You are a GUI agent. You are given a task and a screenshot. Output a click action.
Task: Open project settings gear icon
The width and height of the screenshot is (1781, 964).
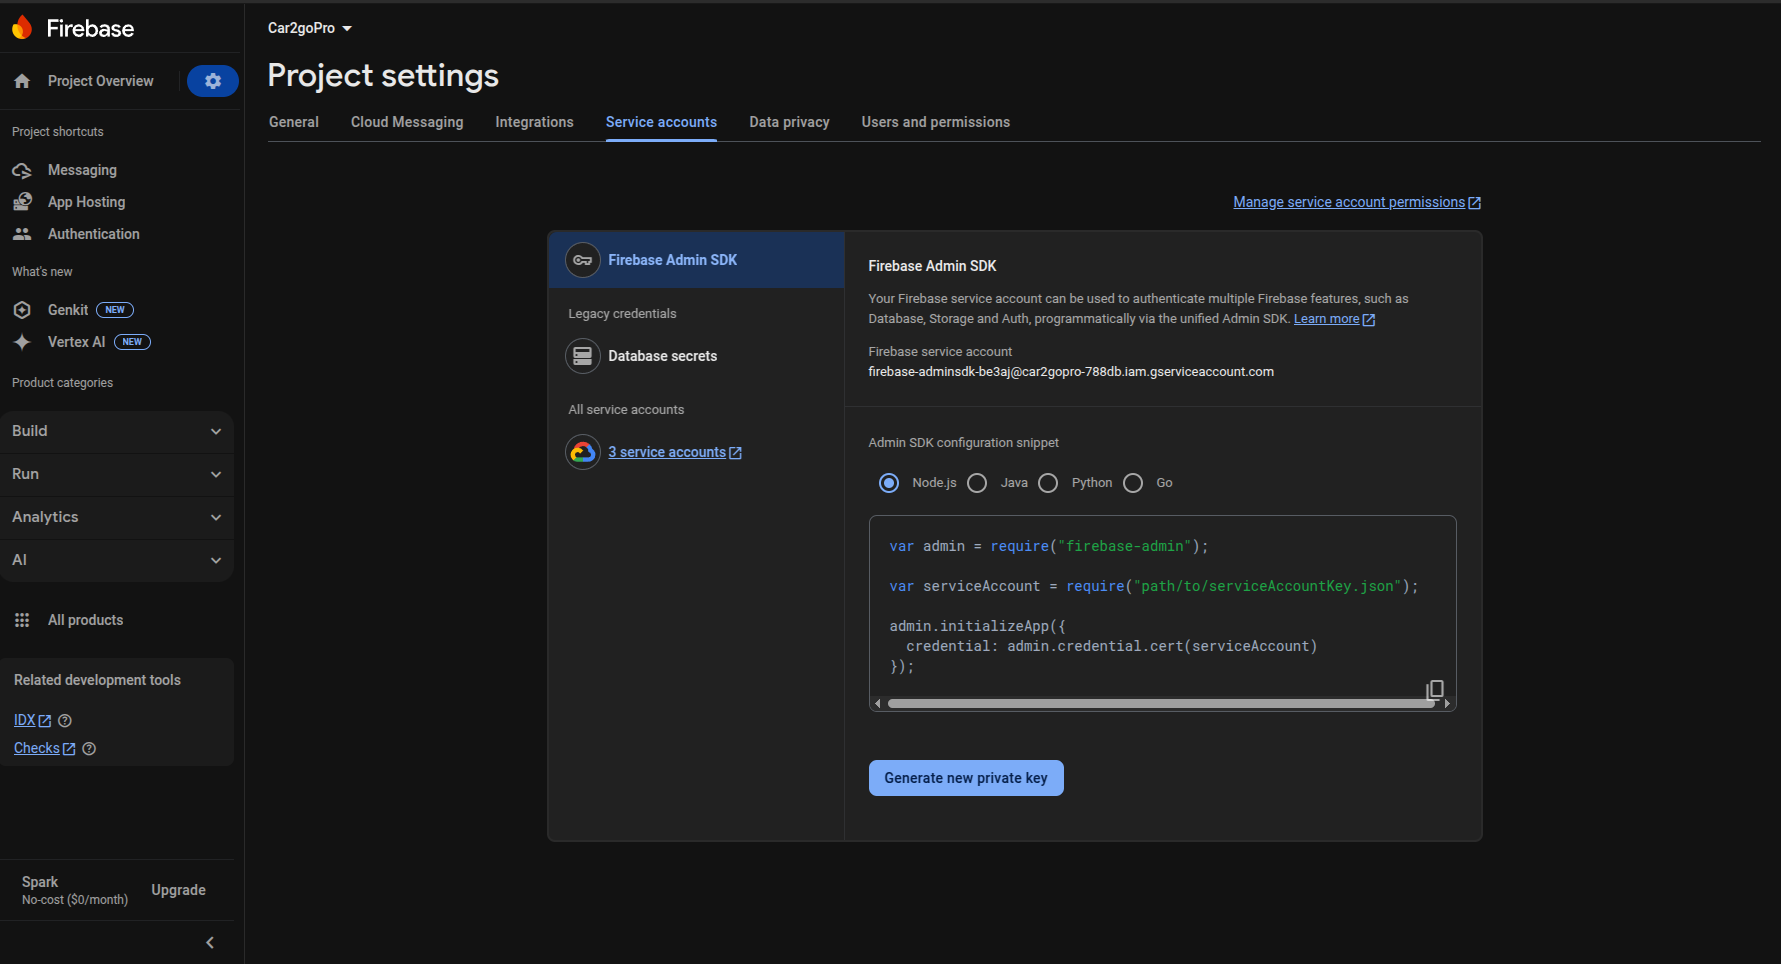coord(213,81)
